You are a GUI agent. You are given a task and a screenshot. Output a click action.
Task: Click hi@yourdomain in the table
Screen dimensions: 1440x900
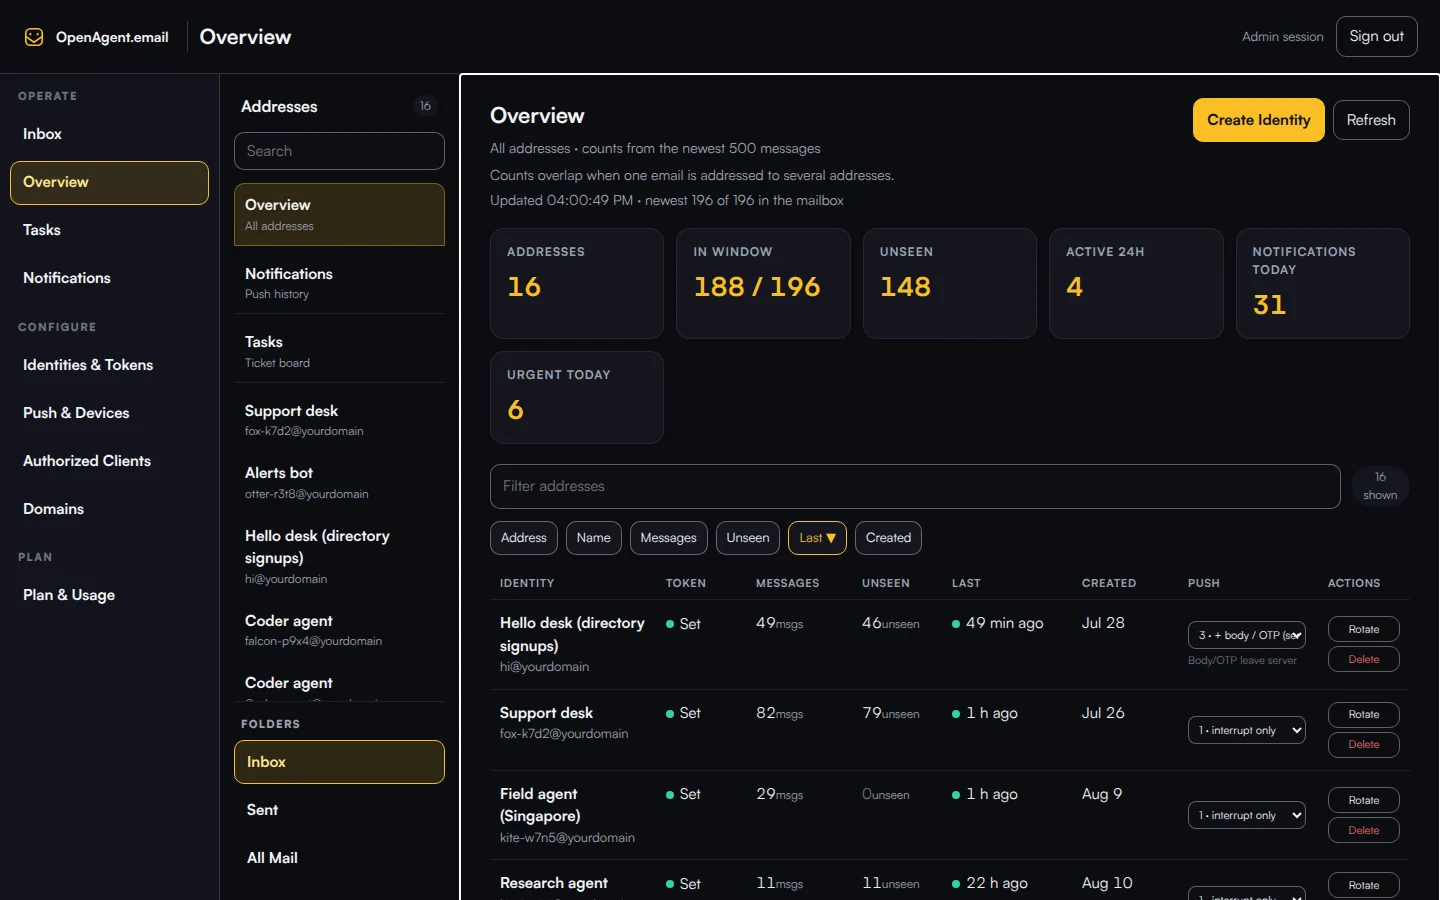(544, 667)
